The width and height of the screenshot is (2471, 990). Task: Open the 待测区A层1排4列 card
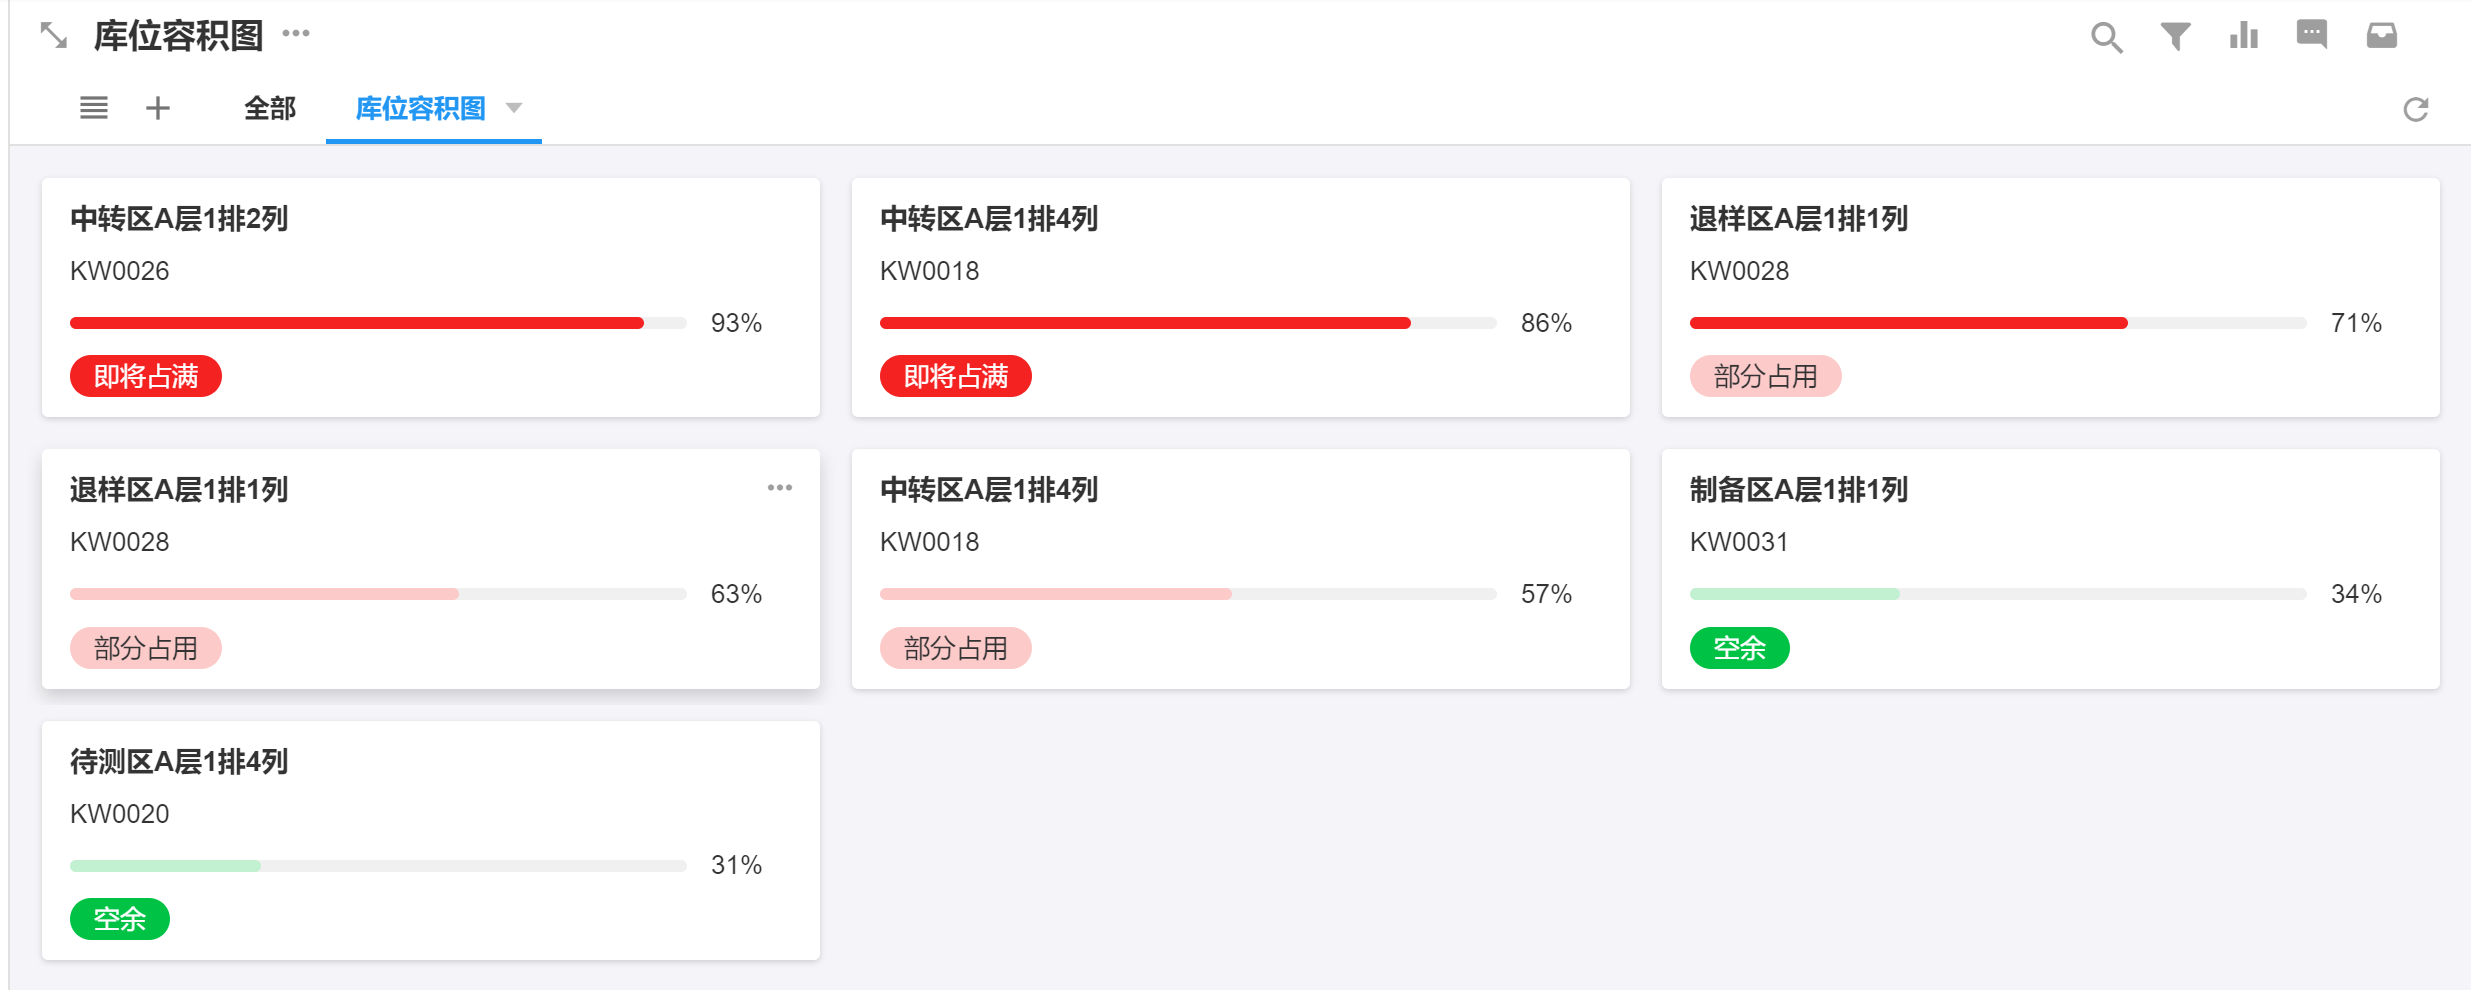point(430,840)
